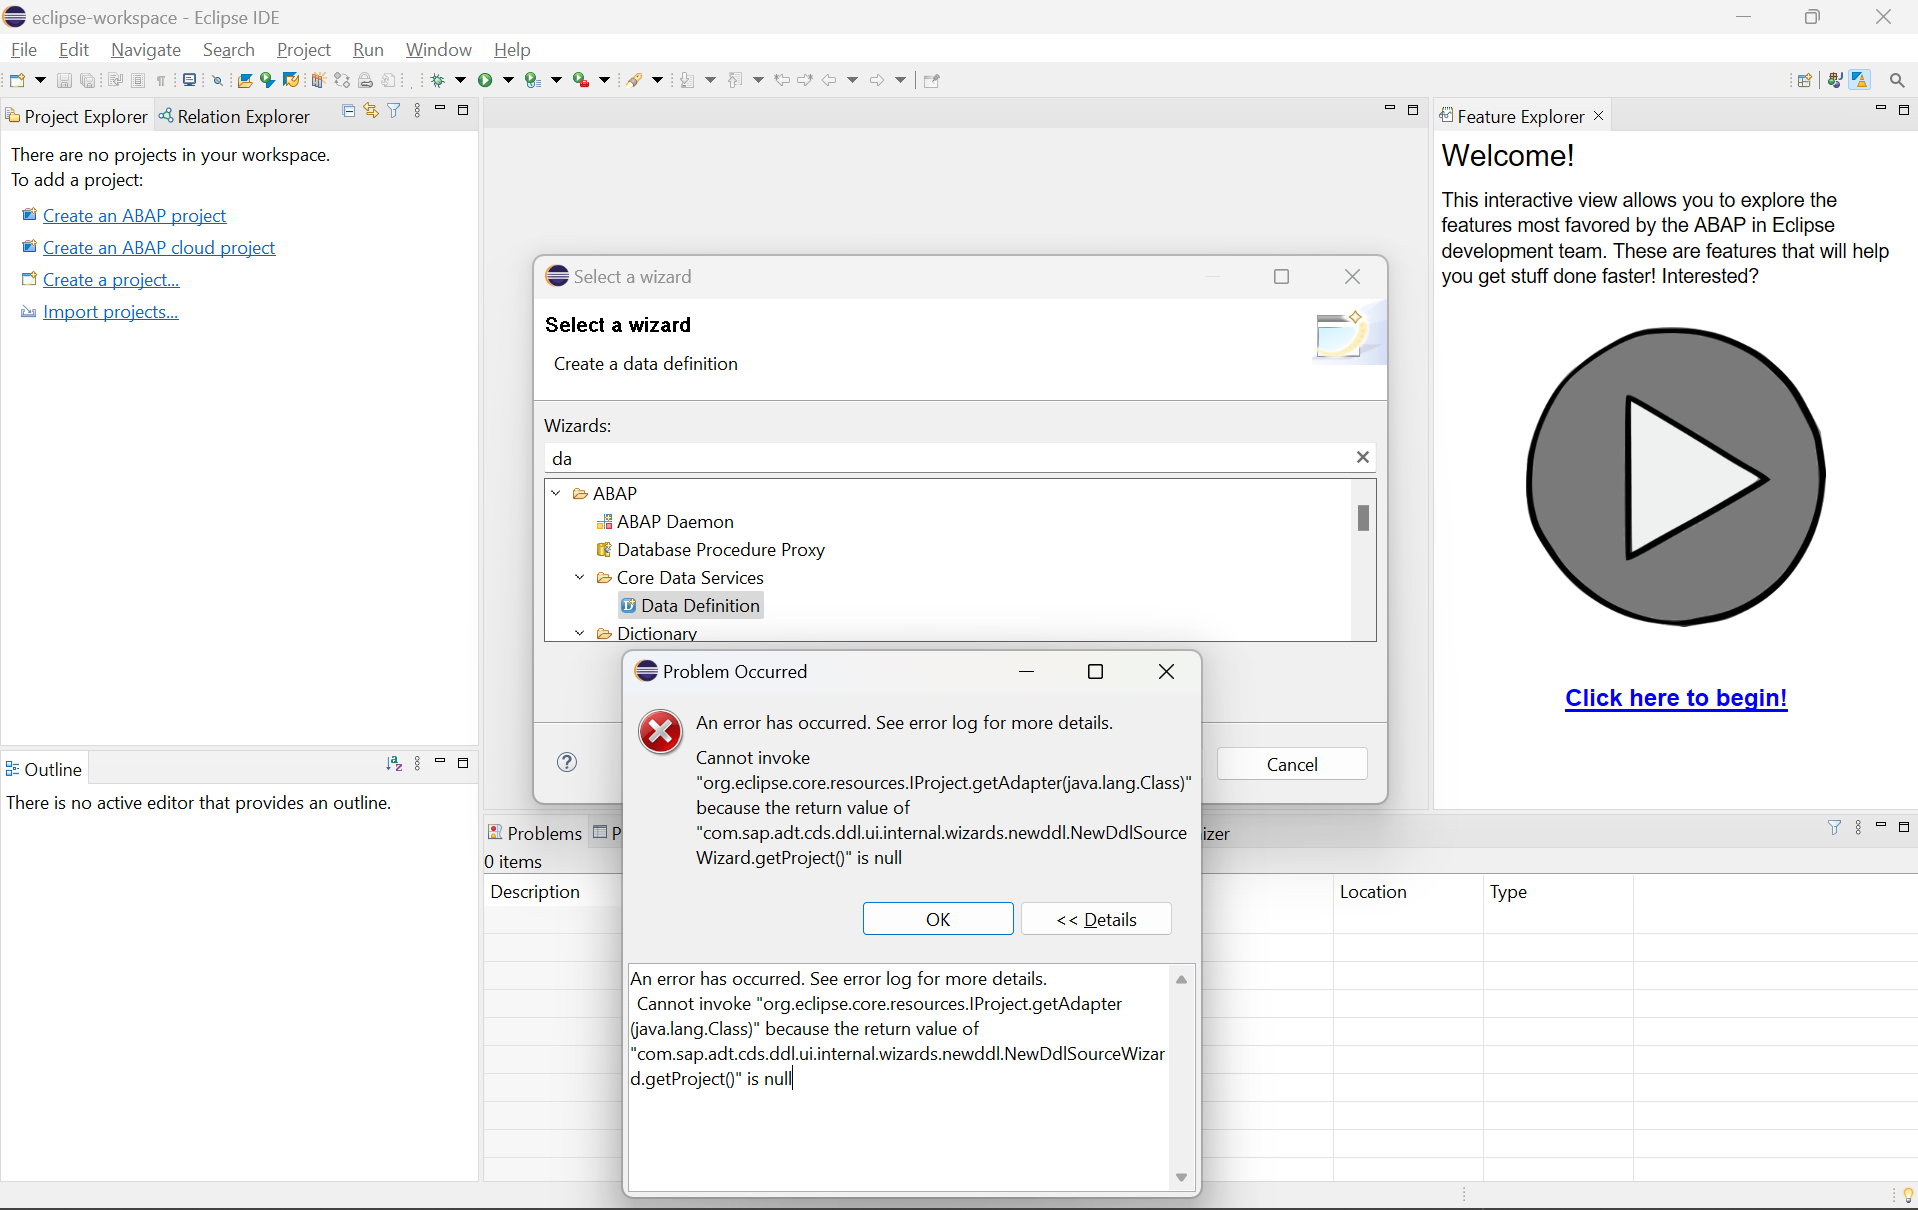Open the Navigate menu
1918x1210 pixels.
click(146, 49)
